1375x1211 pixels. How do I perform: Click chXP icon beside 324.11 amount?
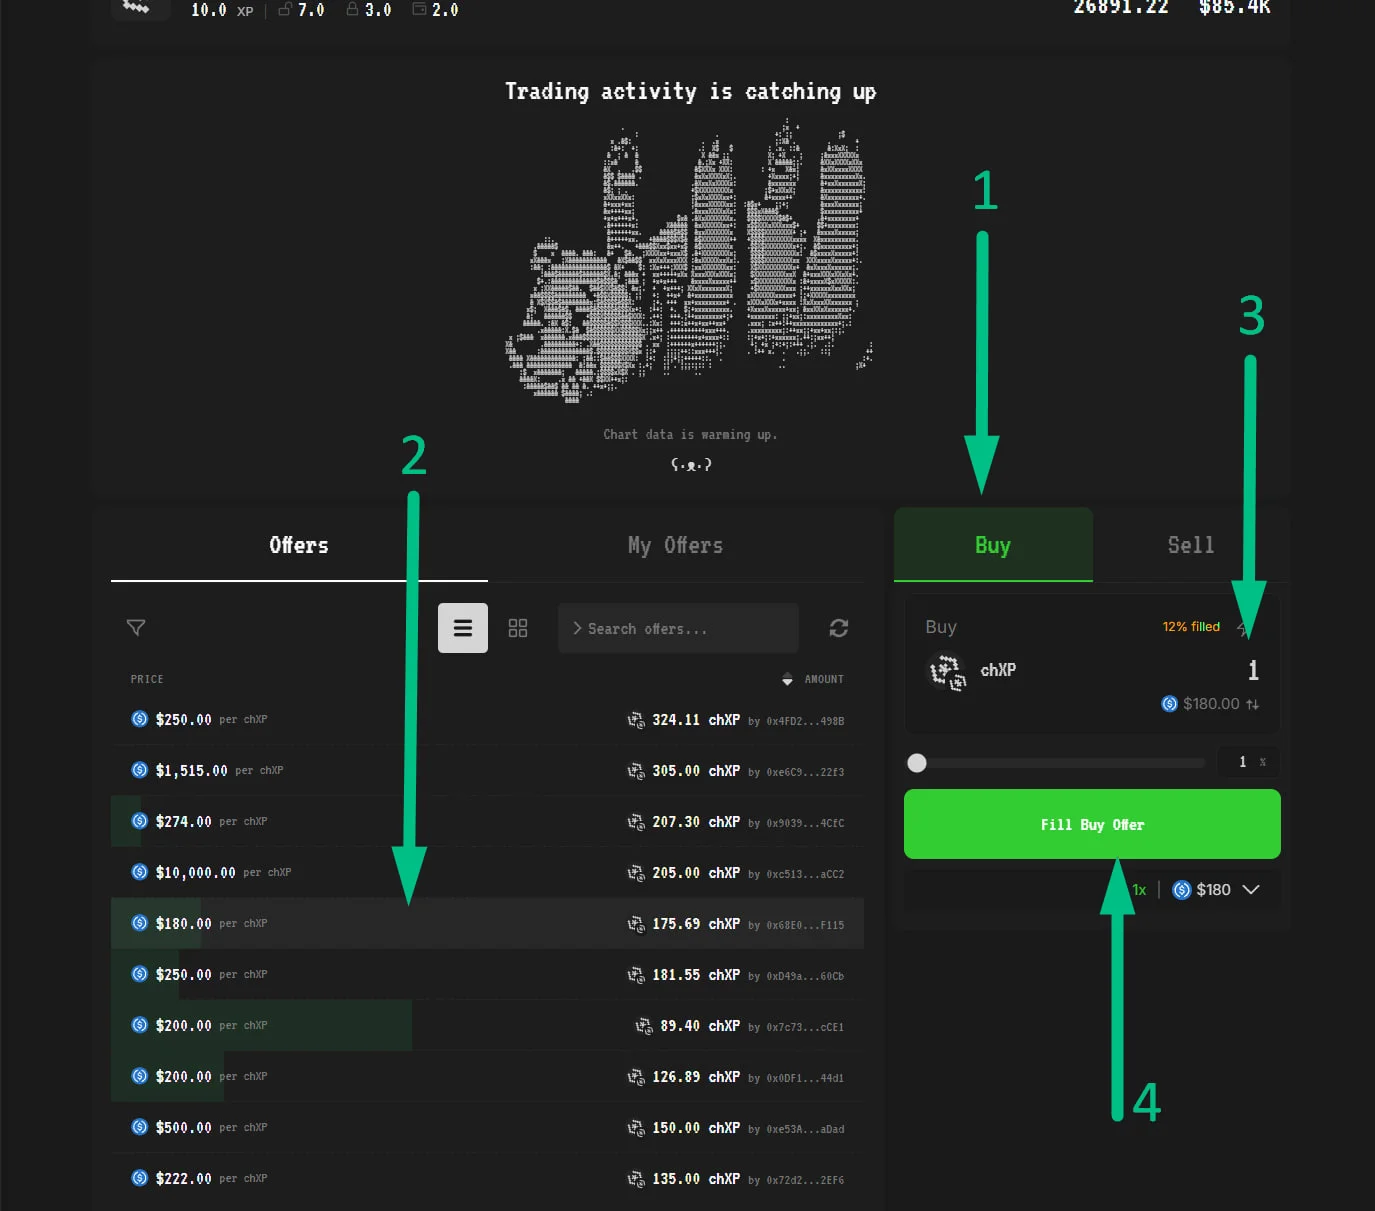click(635, 720)
